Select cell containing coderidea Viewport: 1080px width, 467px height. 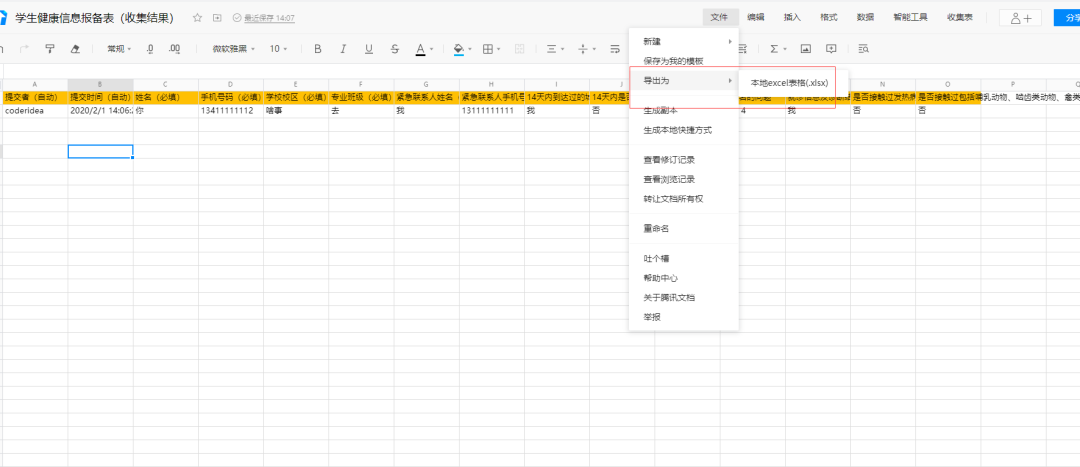coord(35,110)
